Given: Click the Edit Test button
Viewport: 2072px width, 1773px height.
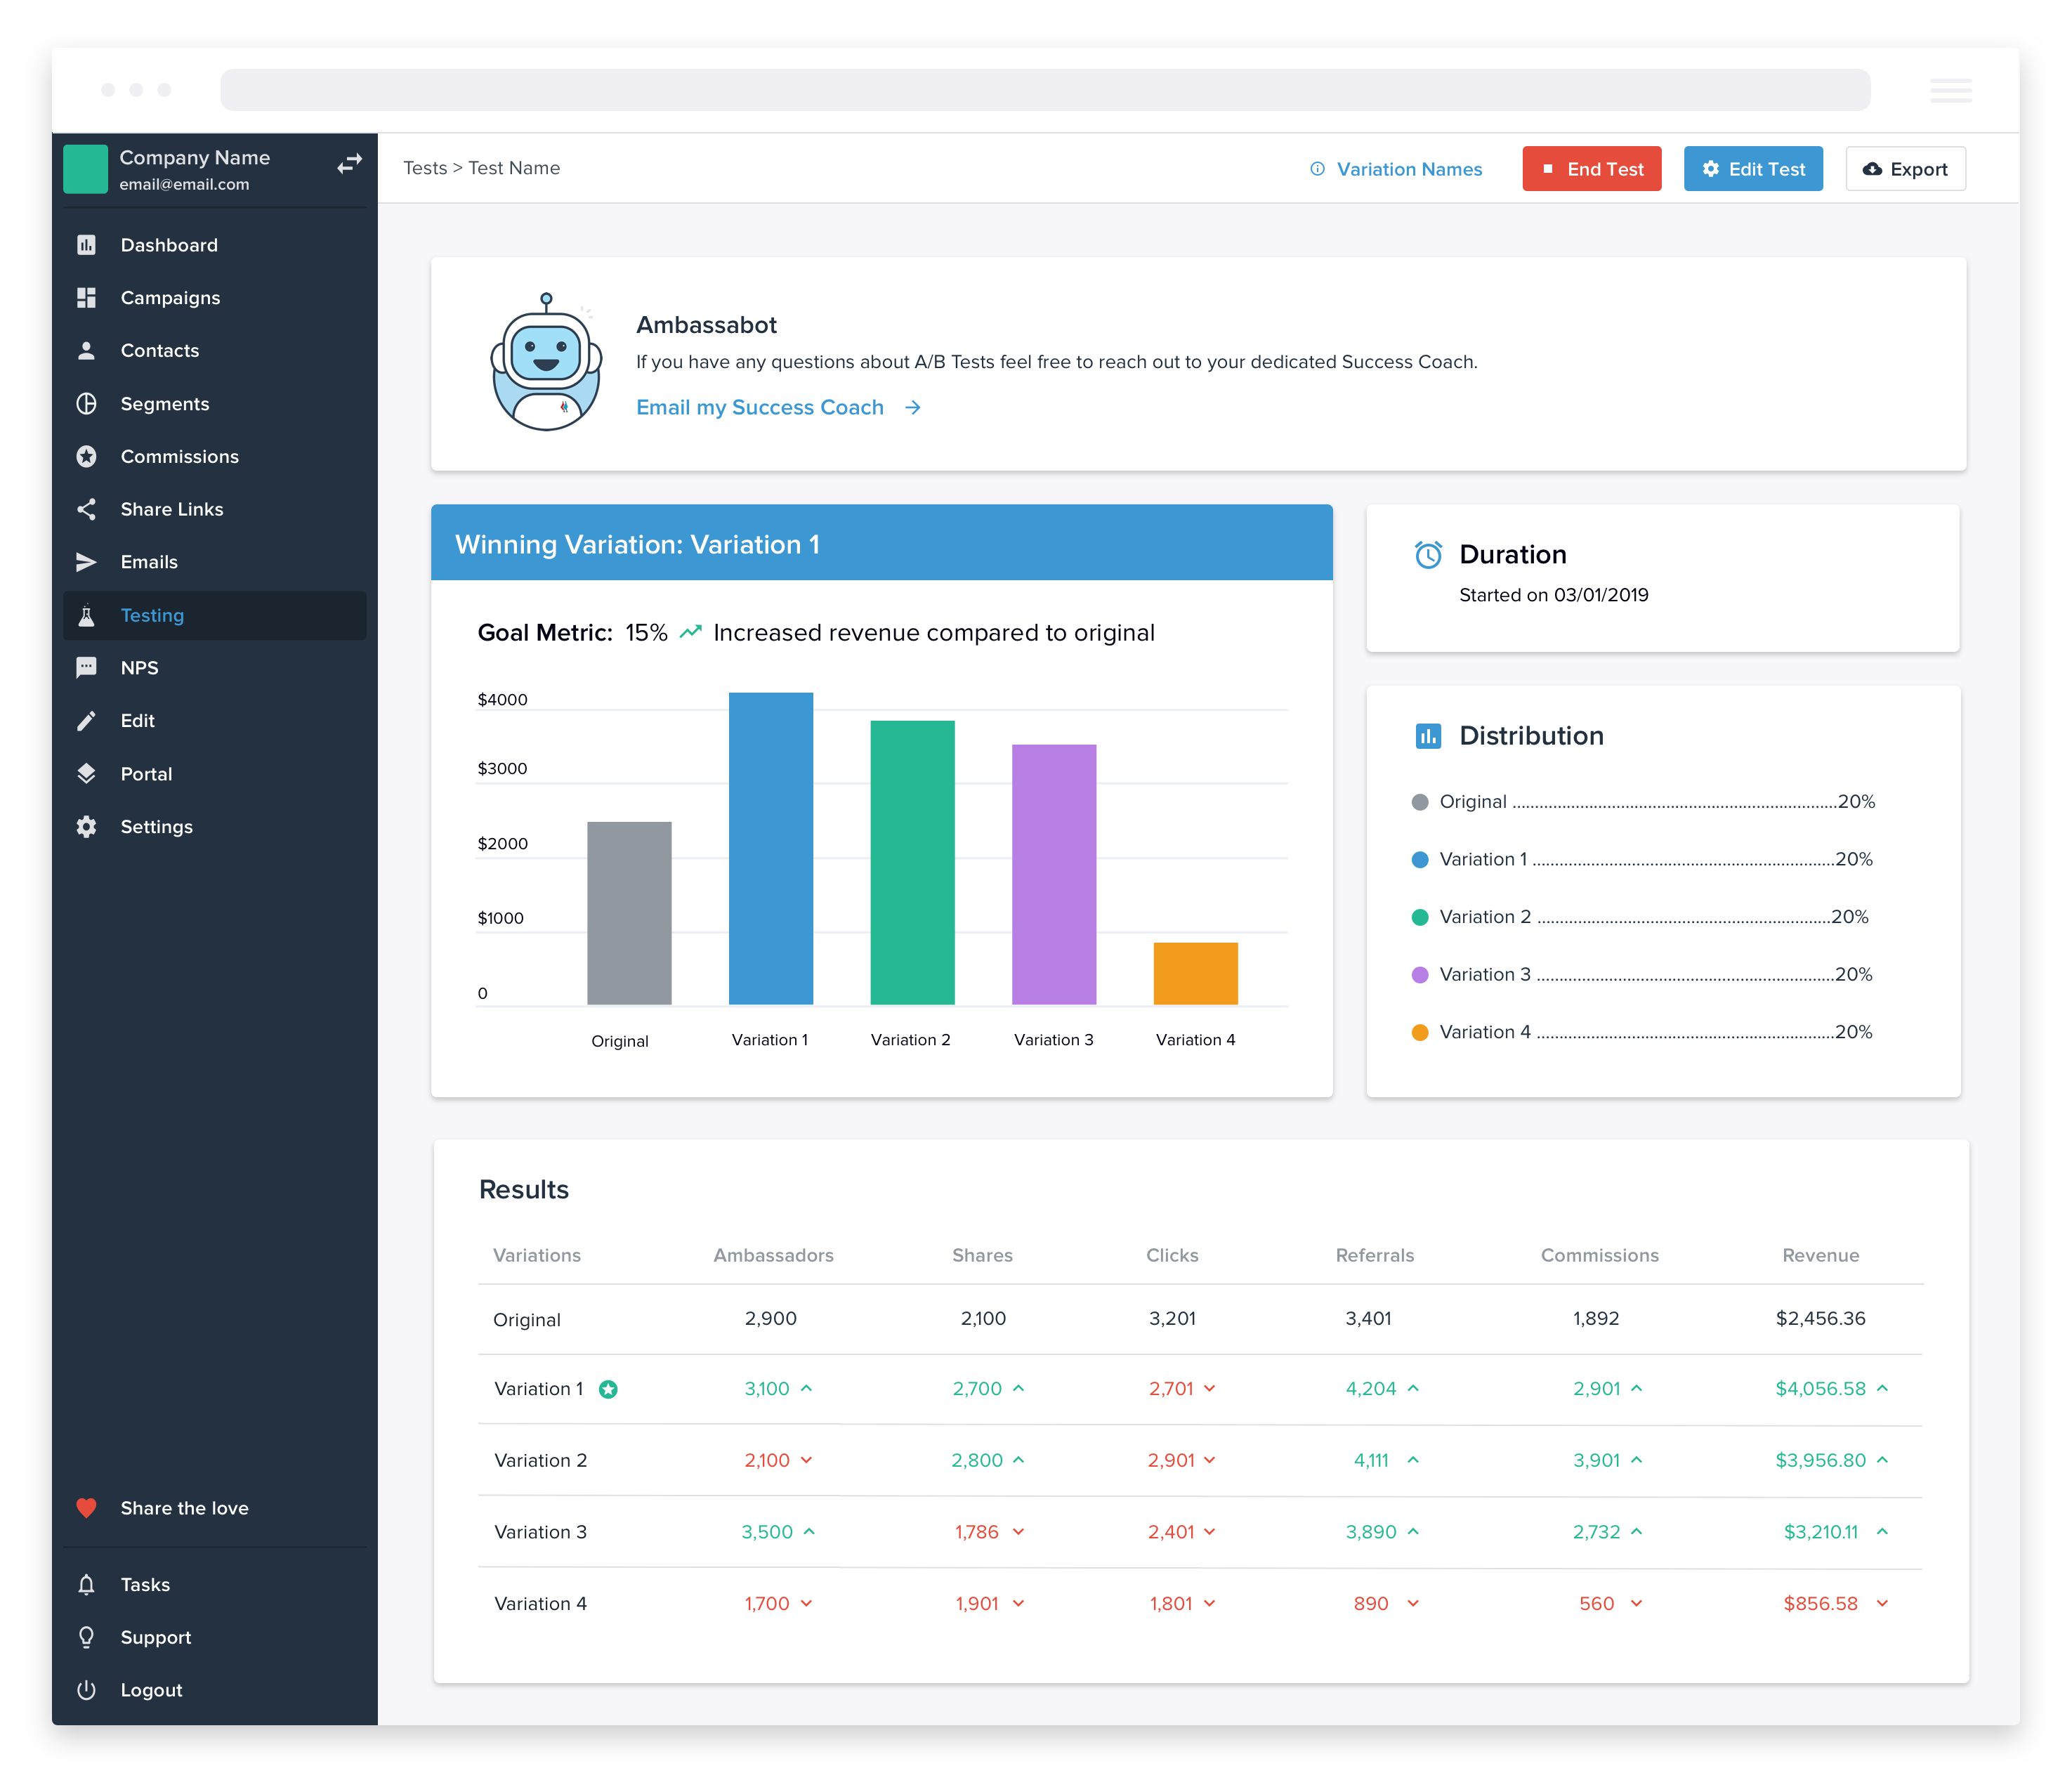Looking at the screenshot, I should (x=1755, y=169).
